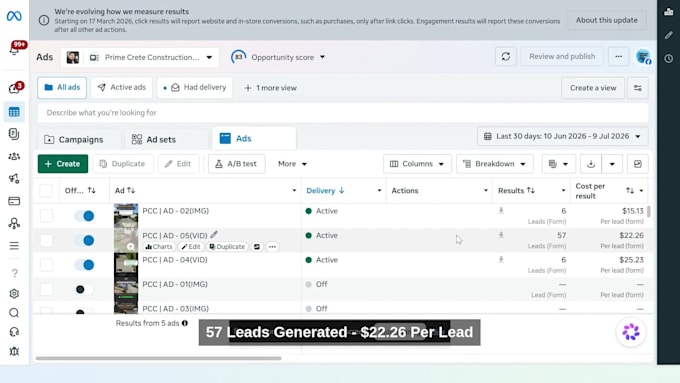
Task: Click About this update button
Action: pos(606,20)
